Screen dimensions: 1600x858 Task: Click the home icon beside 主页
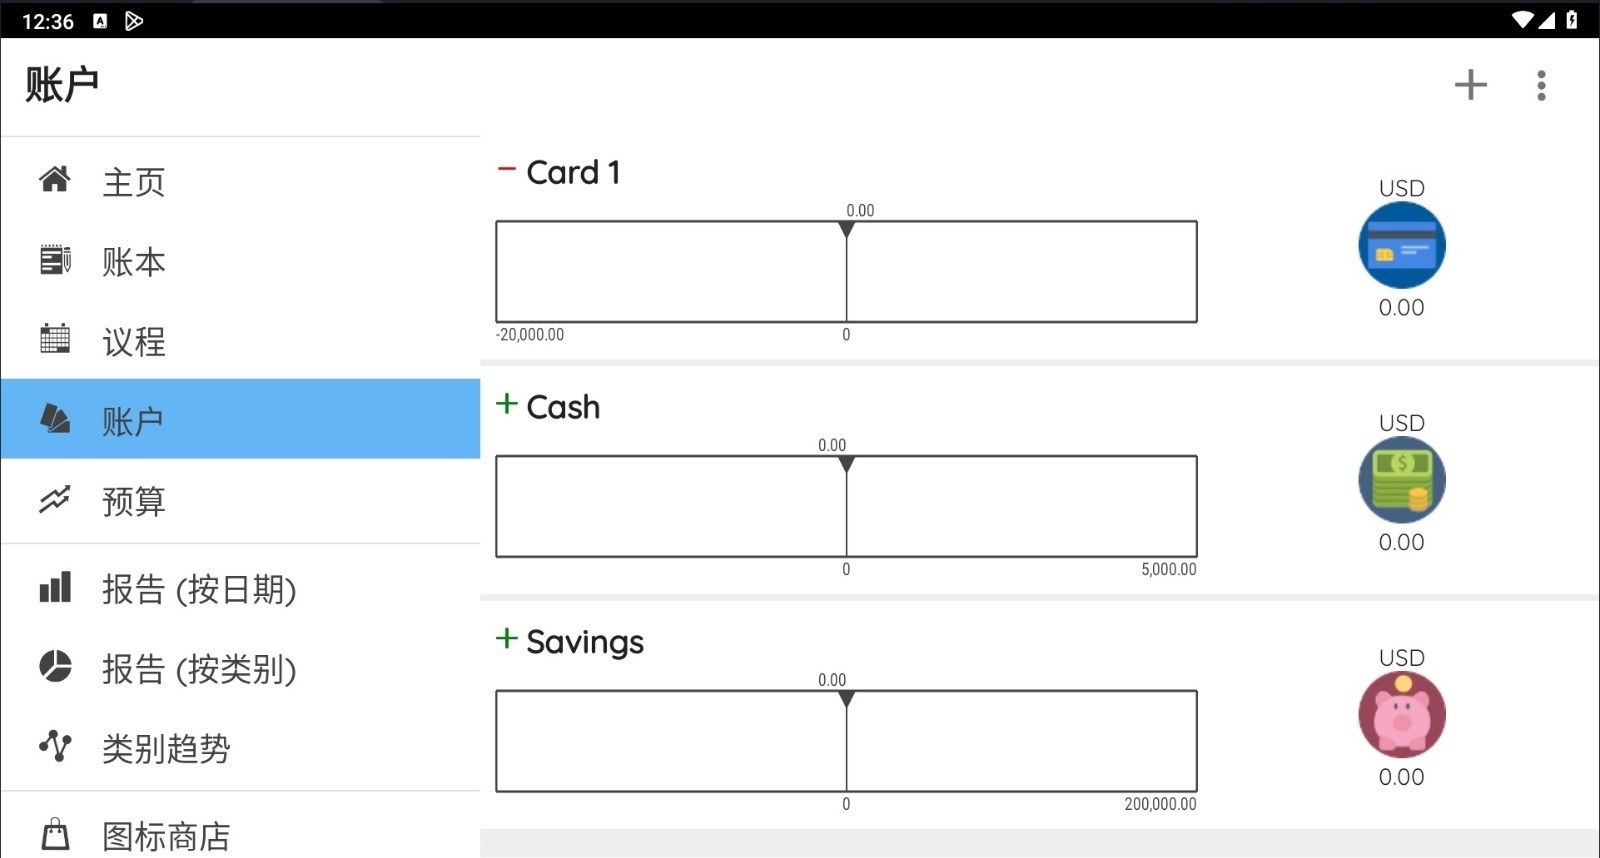point(55,180)
